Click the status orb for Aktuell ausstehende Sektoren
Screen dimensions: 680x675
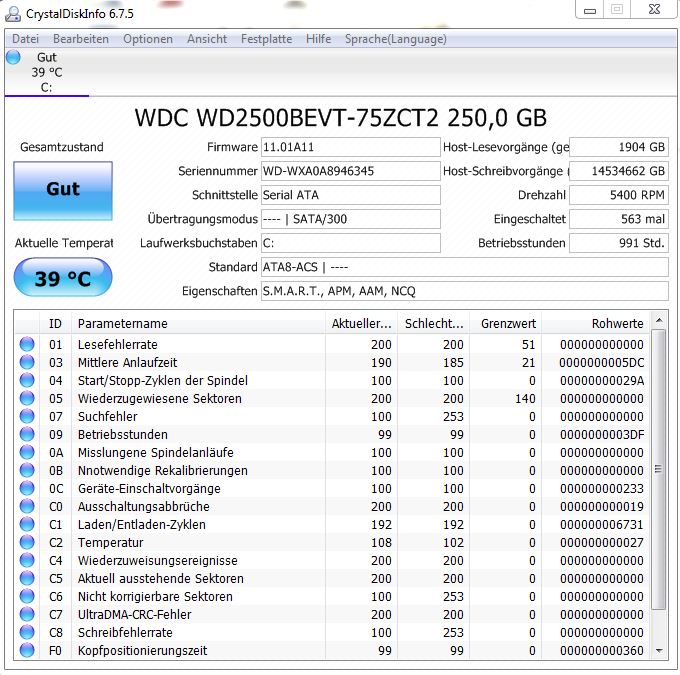point(27,578)
